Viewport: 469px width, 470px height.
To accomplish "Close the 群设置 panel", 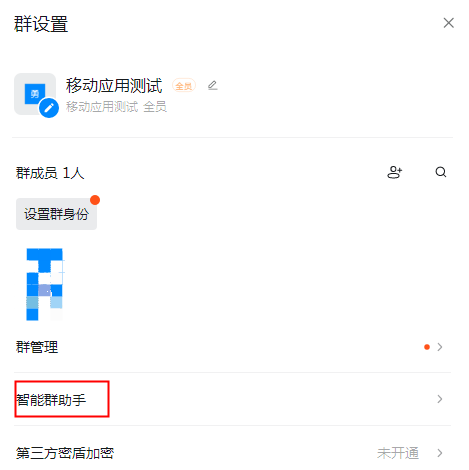I will click(x=448, y=23).
